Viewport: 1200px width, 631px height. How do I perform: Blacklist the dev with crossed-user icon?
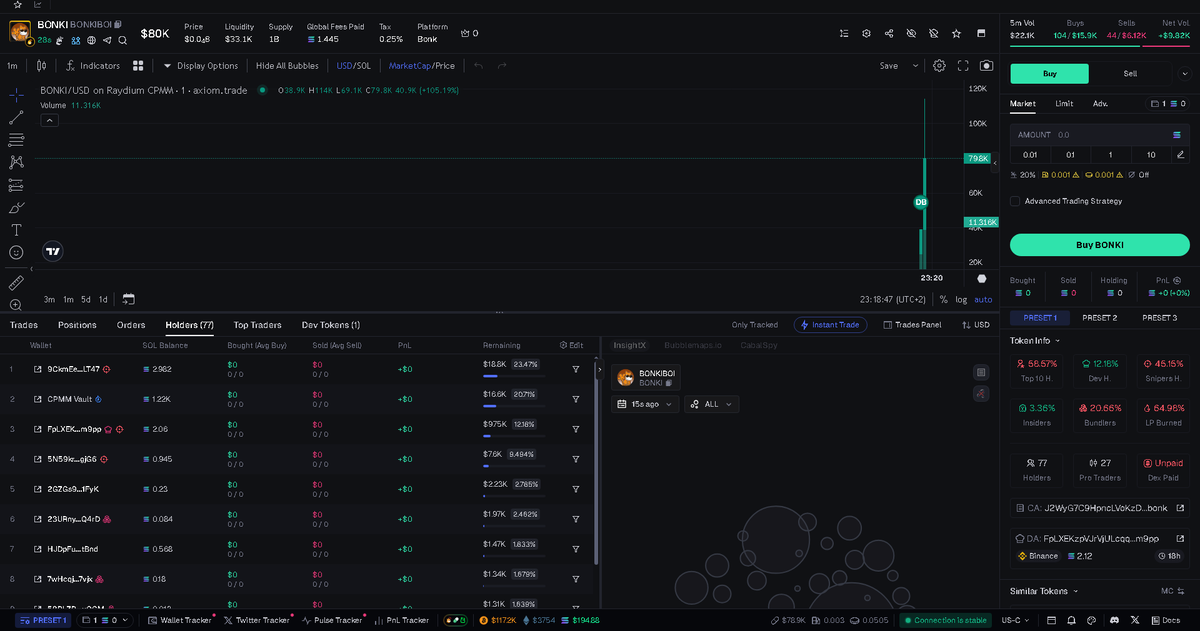(x=933, y=33)
